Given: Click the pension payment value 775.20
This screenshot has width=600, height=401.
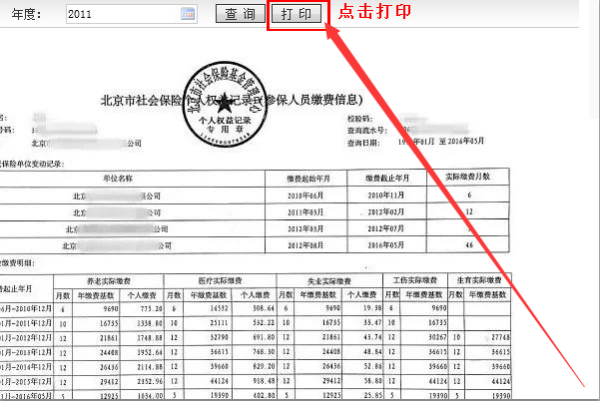Looking at the screenshot, I should [151, 308].
